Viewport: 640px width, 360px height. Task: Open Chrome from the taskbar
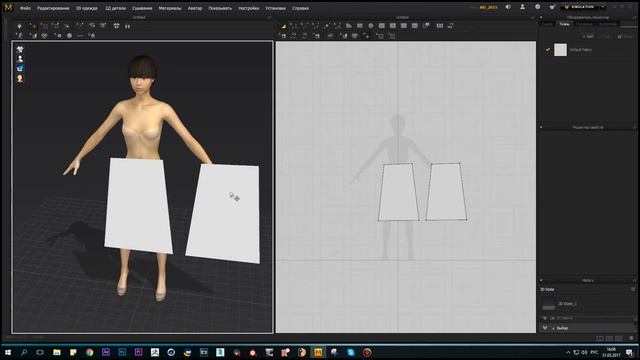tap(89, 352)
